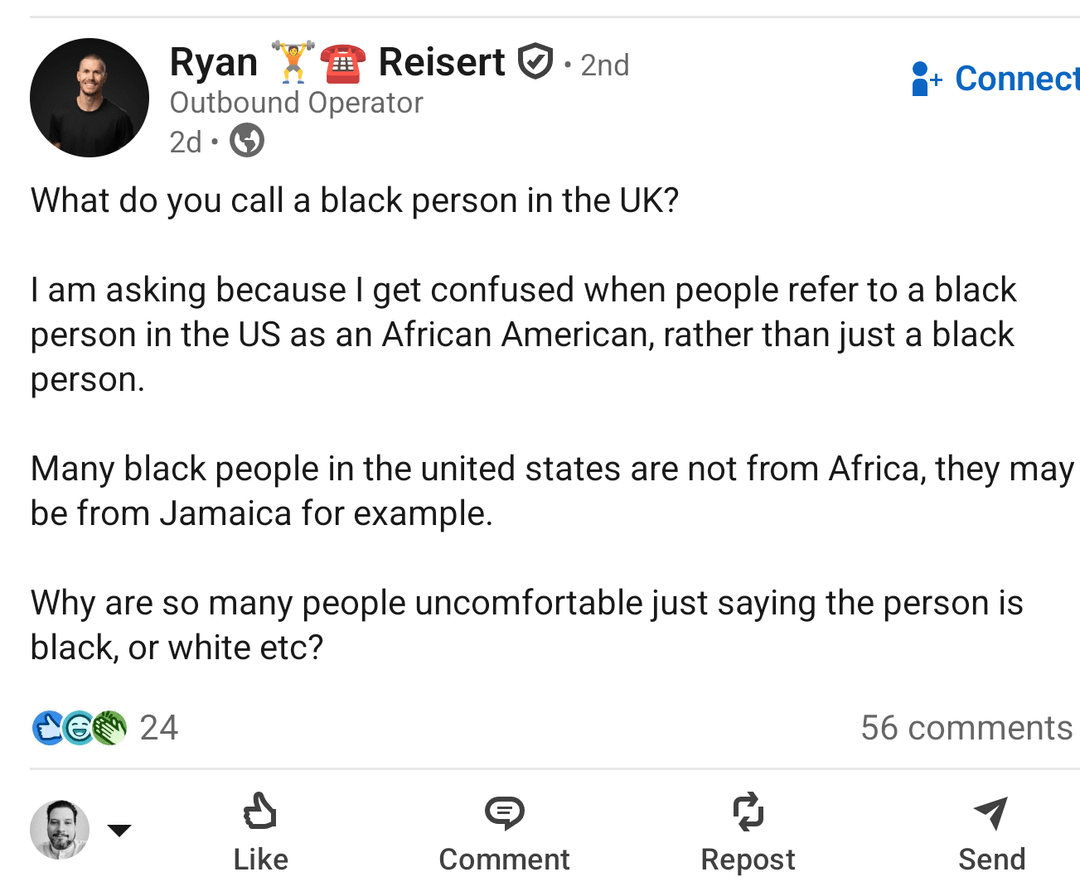The height and width of the screenshot is (896, 1080).
Task: Click the green clapping hands reaction
Action: tap(109, 728)
